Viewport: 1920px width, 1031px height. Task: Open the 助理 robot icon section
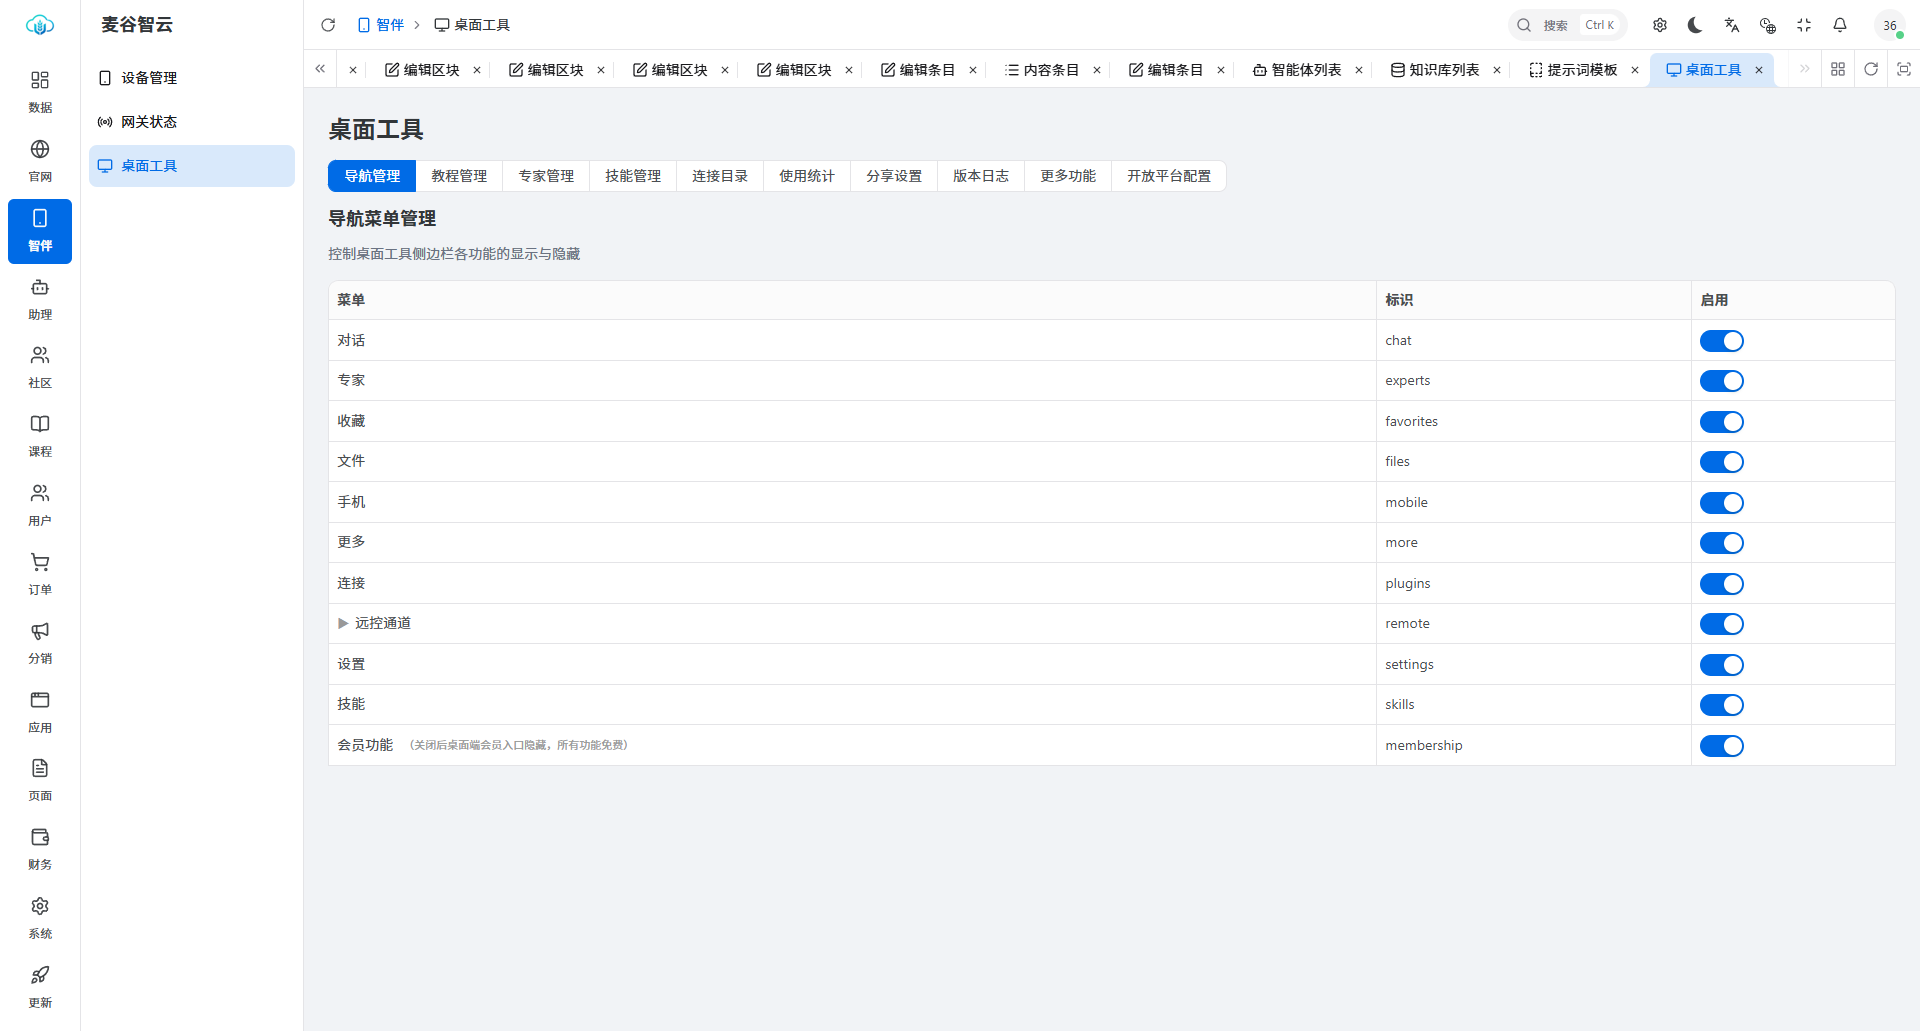click(x=40, y=299)
